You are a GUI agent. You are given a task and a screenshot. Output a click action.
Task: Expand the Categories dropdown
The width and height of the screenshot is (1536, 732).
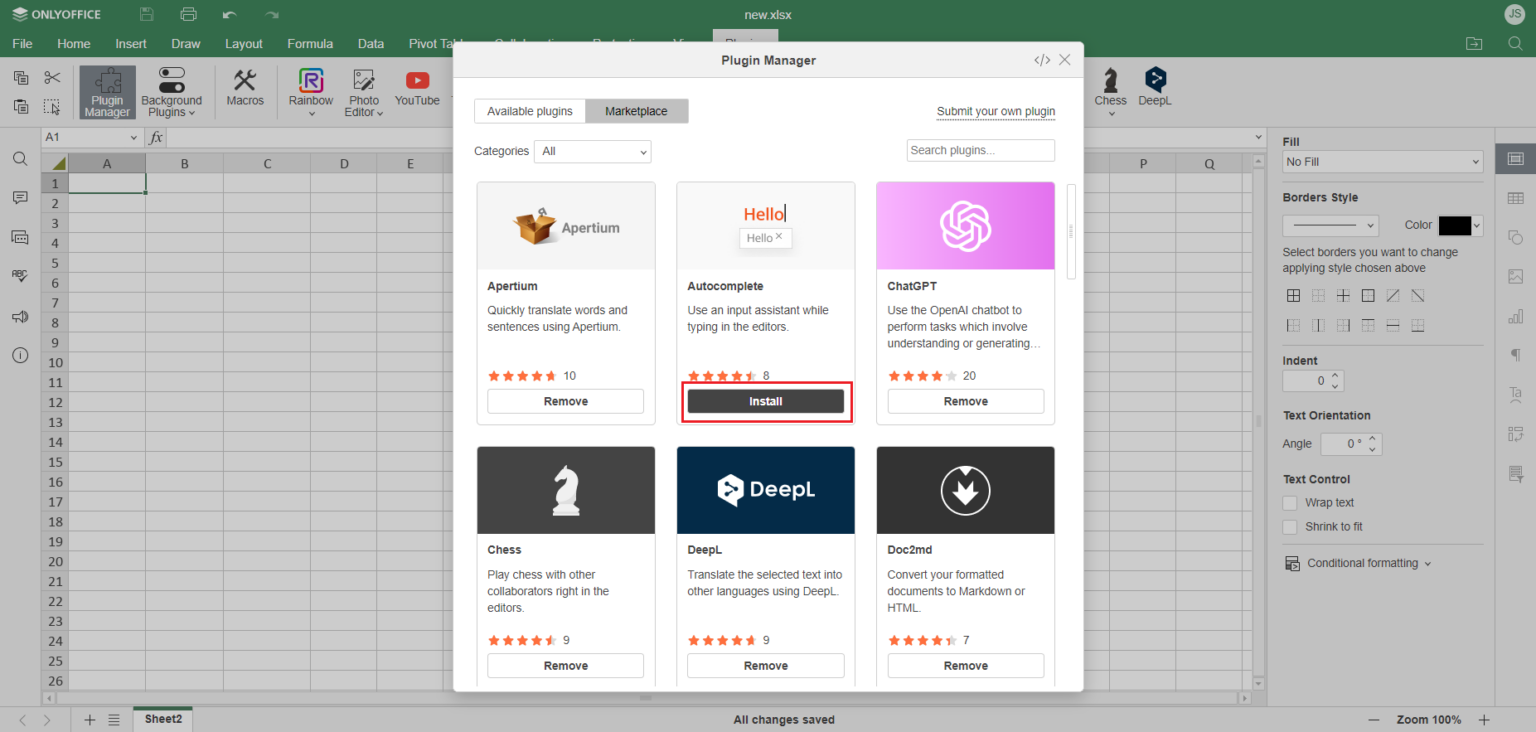[x=592, y=151]
